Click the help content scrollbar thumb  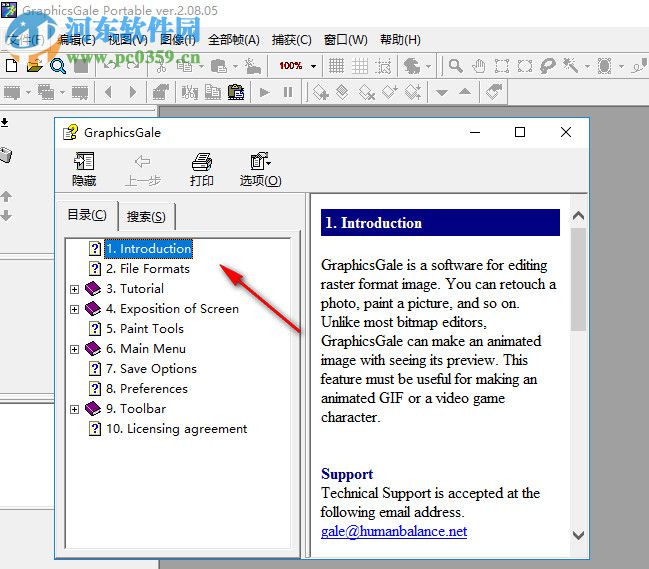[578, 279]
